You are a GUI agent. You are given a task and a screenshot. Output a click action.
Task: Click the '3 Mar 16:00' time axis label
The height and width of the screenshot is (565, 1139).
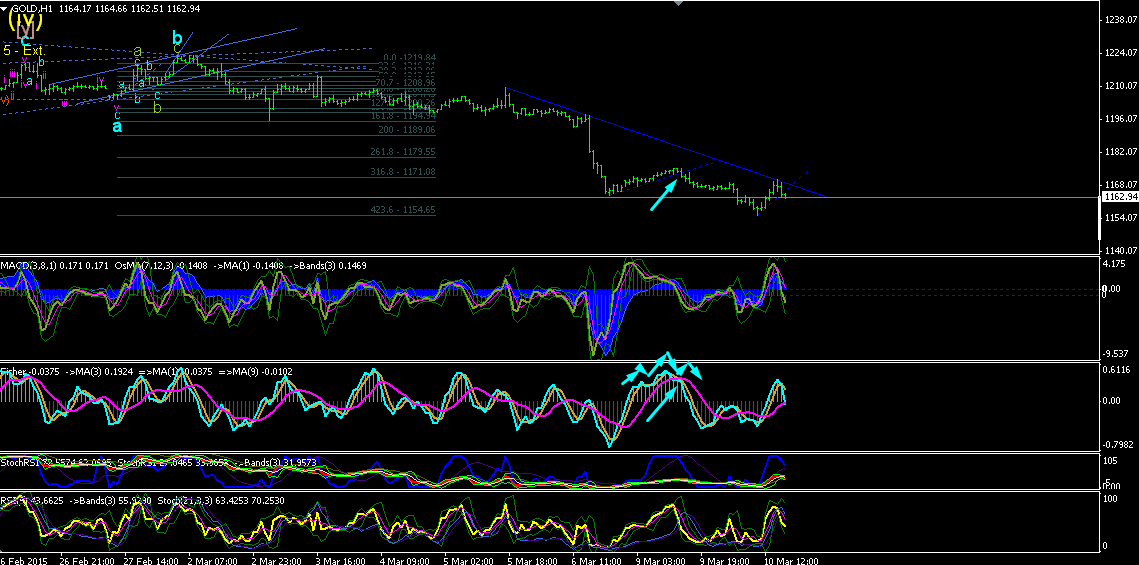coord(343,561)
